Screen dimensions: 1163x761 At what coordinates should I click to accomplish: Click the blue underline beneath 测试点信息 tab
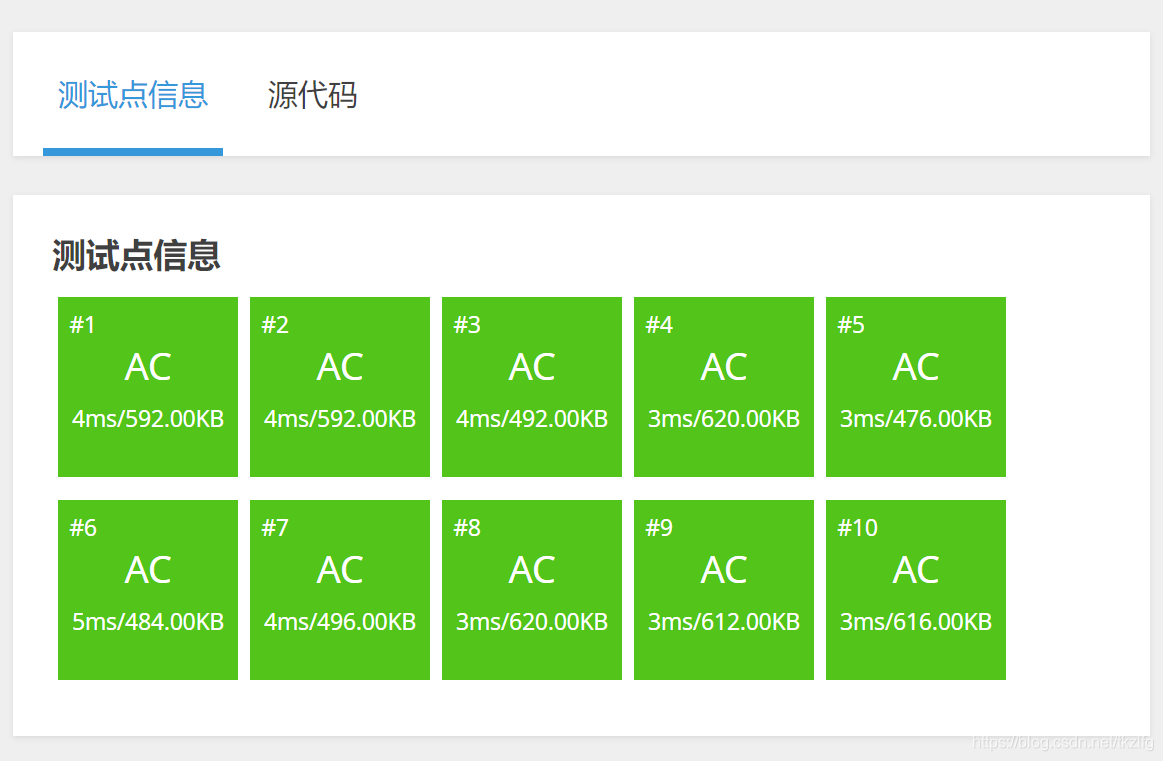133,151
